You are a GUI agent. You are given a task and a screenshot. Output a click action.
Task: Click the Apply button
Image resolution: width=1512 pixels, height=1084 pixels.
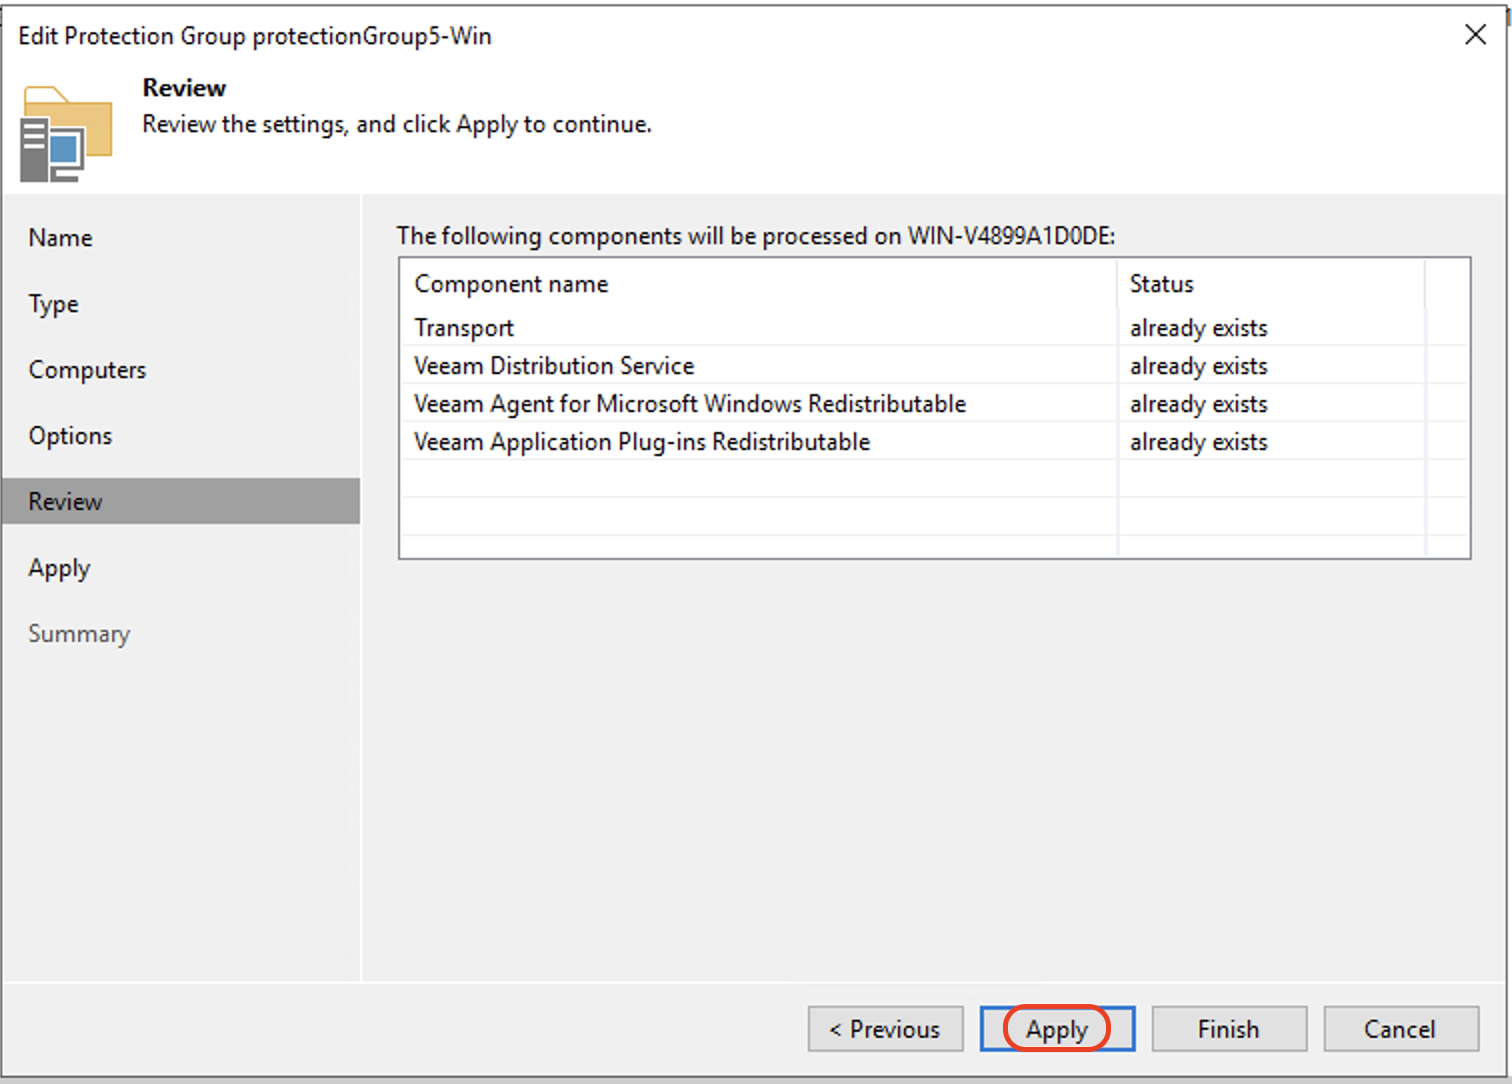[x=1057, y=1029]
